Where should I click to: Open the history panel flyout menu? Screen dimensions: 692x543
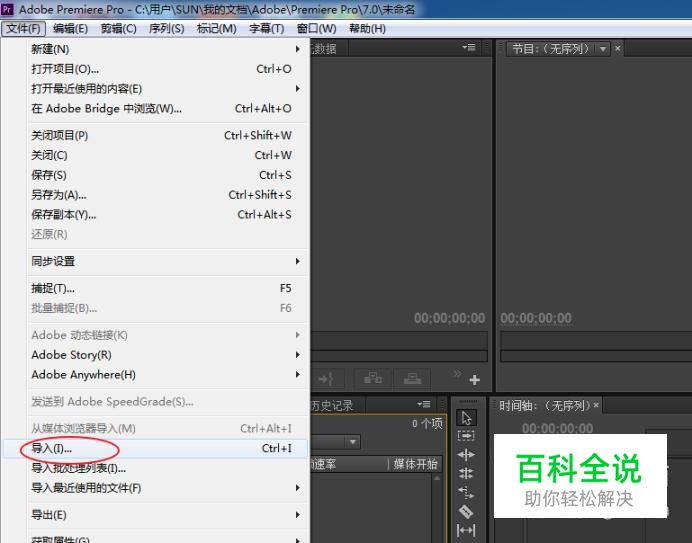click(424, 404)
